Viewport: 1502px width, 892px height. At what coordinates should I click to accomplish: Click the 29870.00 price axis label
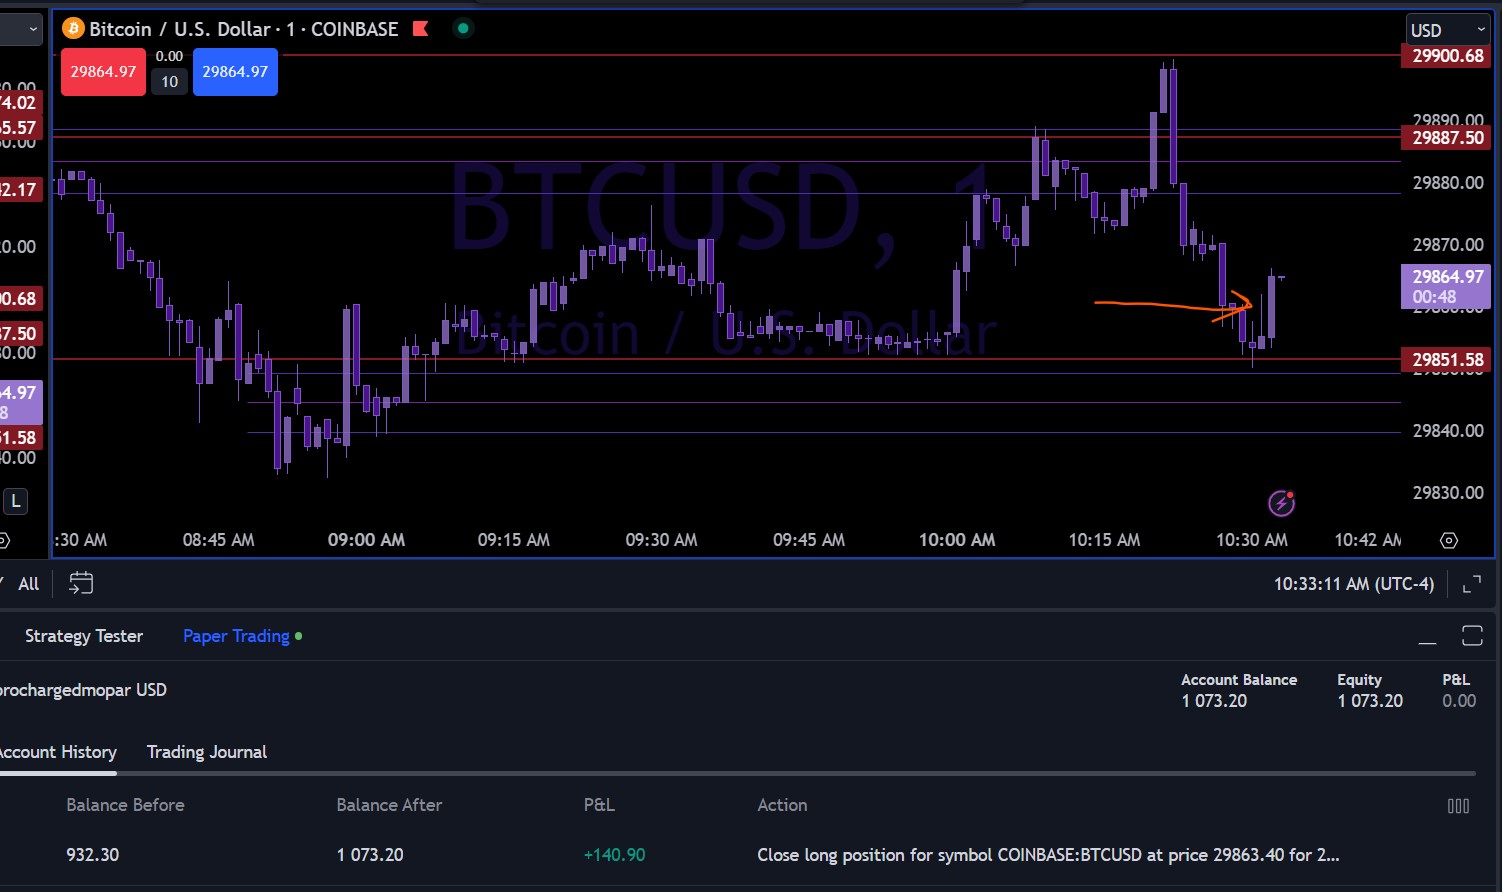1448,245
